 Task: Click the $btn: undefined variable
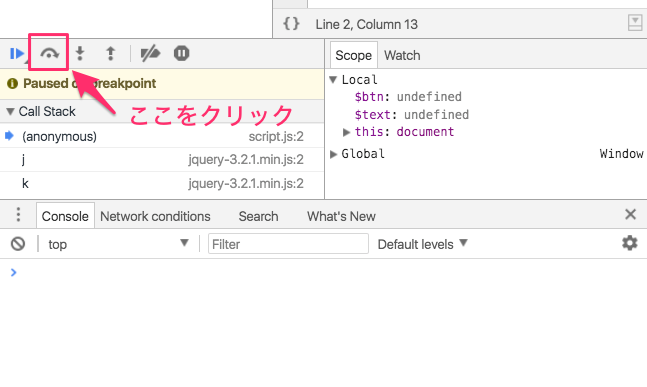(408, 97)
